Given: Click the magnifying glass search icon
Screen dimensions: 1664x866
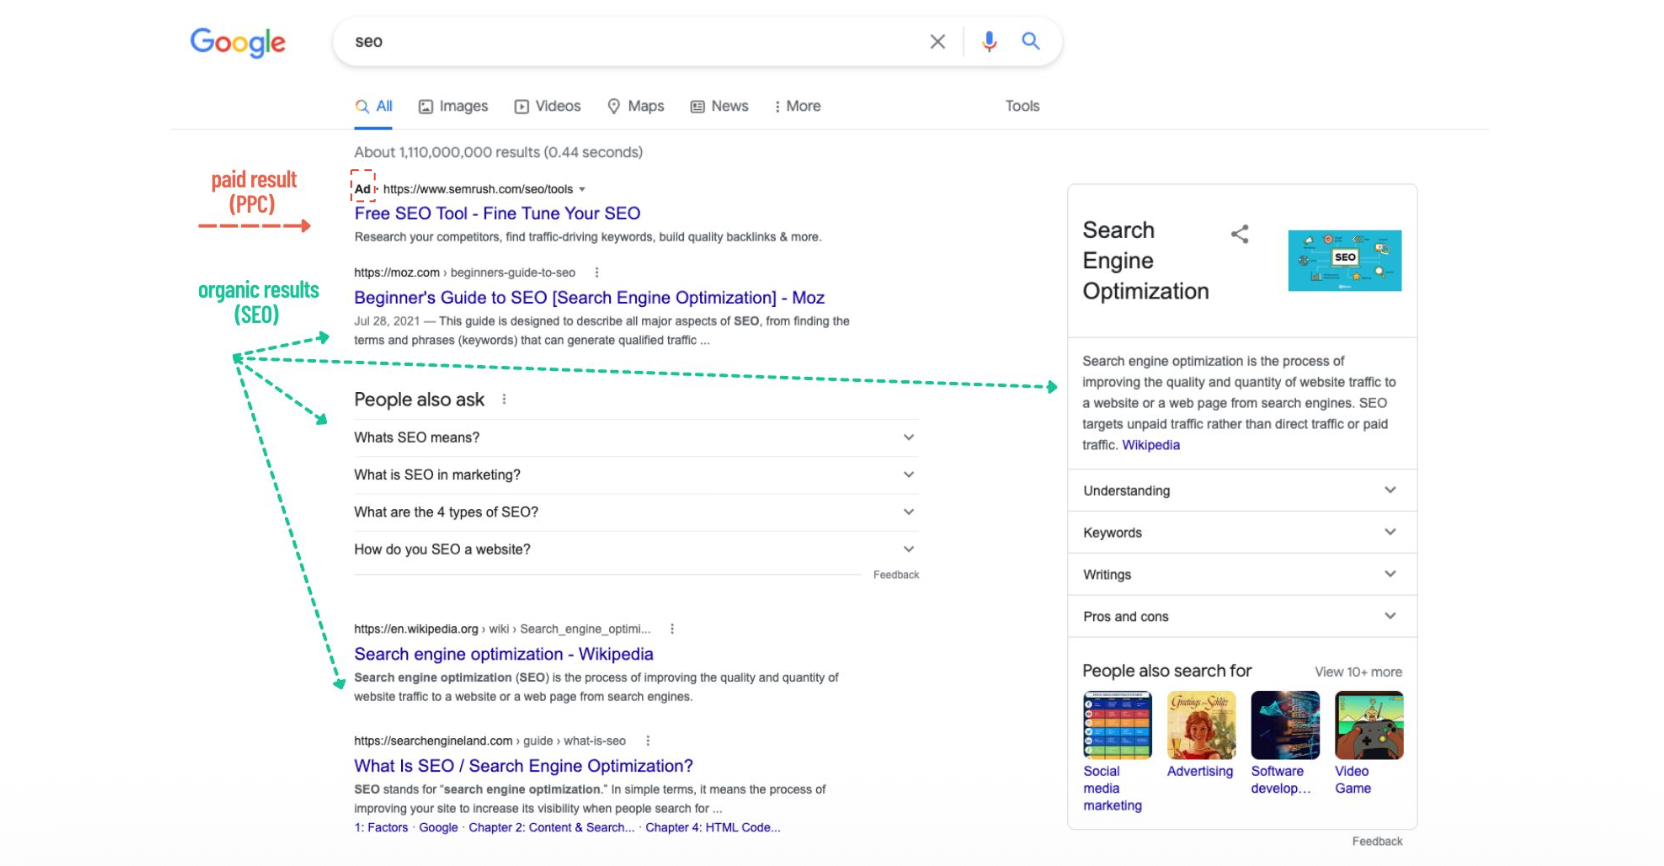Looking at the screenshot, I should (x=1030, y=42).
